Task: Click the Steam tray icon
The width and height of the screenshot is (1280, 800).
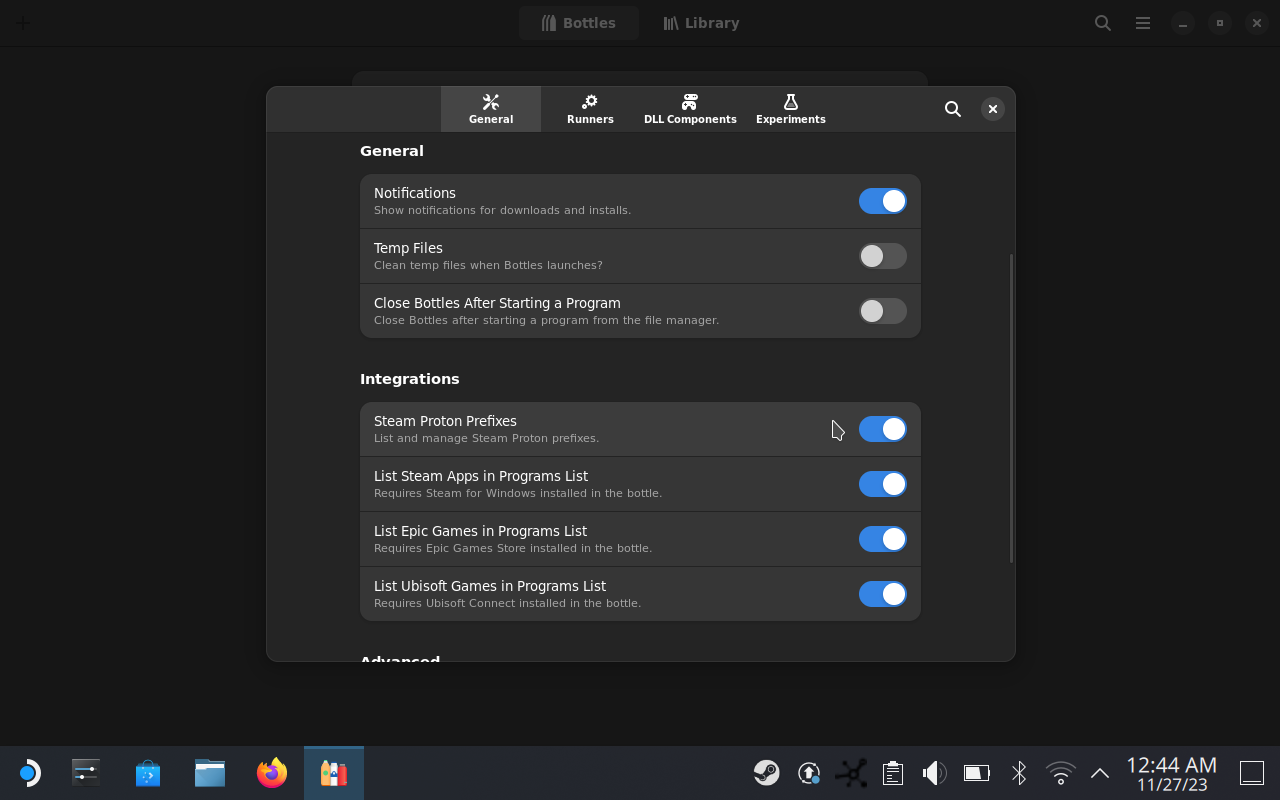Action: (x=767, y=773)
